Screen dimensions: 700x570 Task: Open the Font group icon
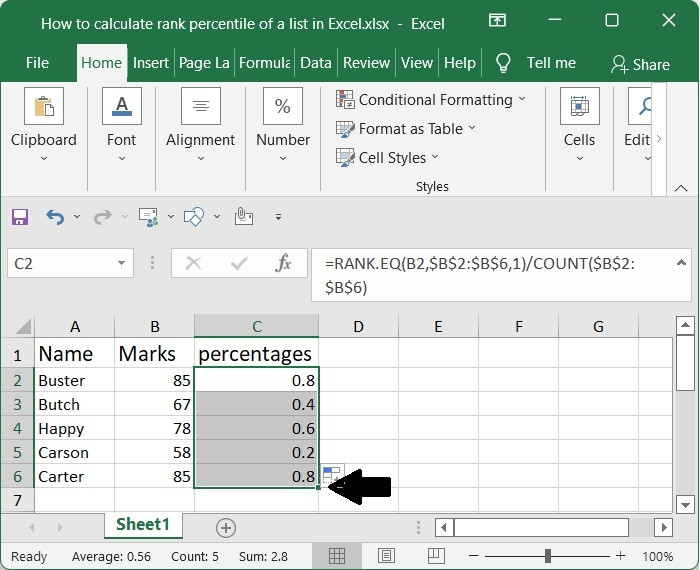121,106
